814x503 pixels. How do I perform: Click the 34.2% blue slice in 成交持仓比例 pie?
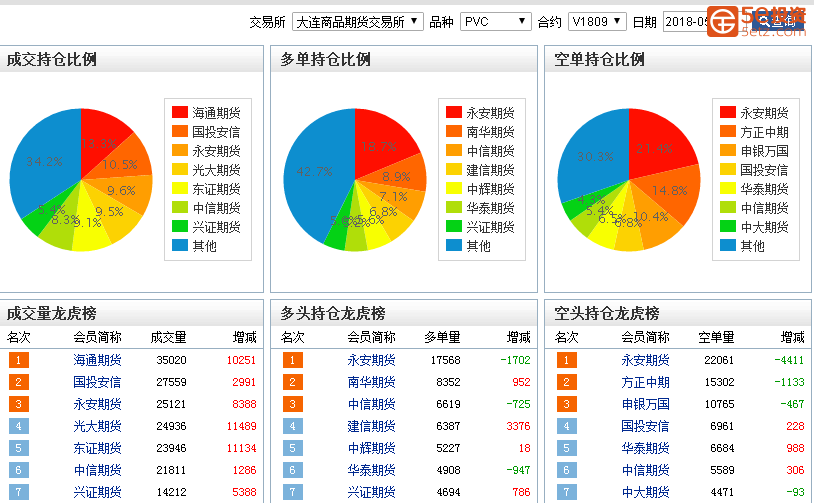[44, 161]
